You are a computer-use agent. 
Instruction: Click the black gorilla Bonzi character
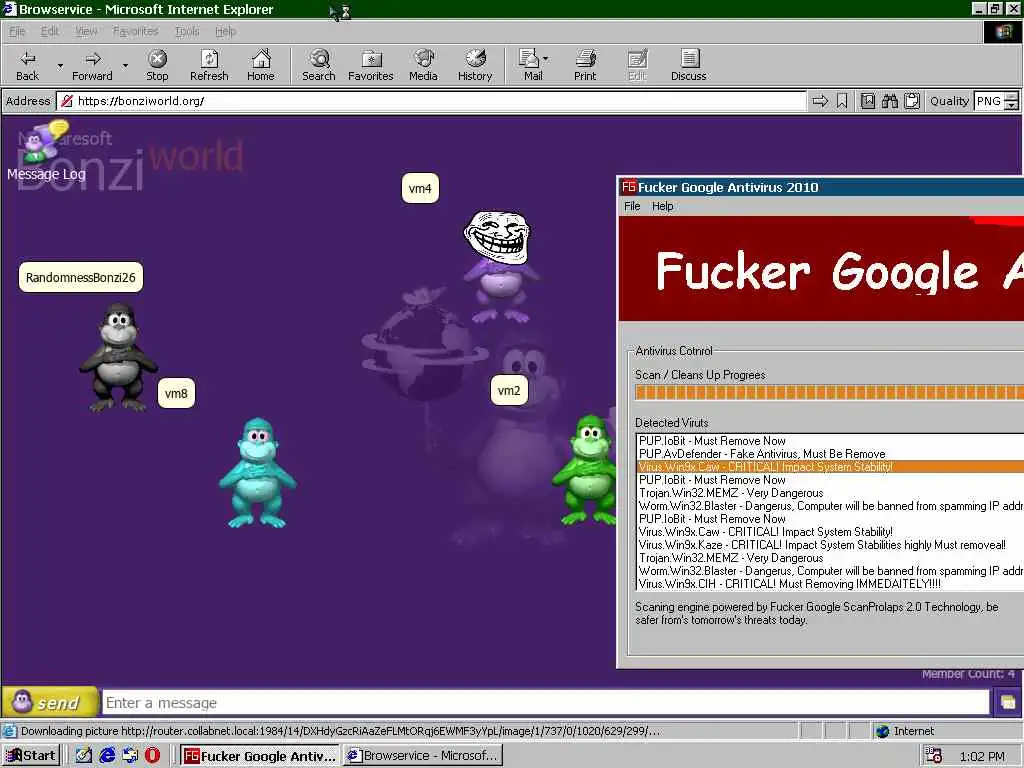[x=118, y=358]
